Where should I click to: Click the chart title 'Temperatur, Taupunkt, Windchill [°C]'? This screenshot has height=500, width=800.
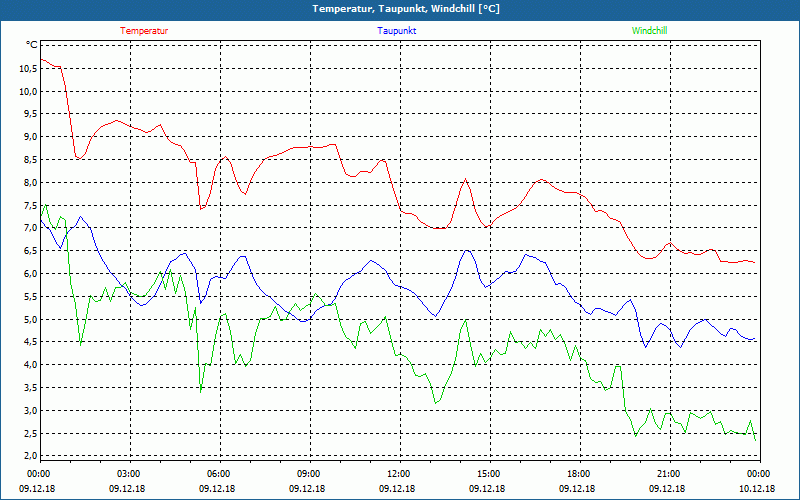[406, 9]
